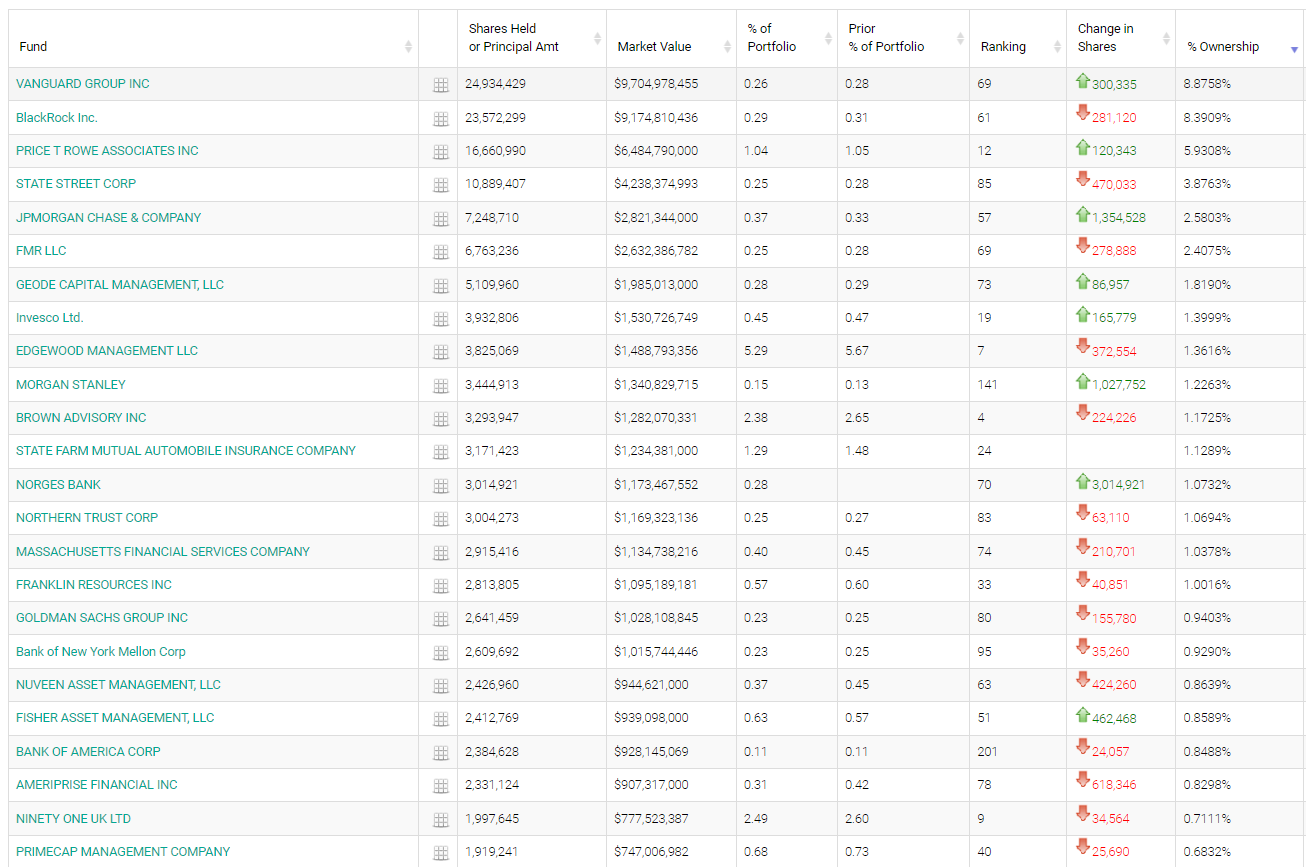The image size is (1306, 867).
Task: Click grid icon for PRIMECAP MANAGEMENT COMPANY
Action: (440, 853)
